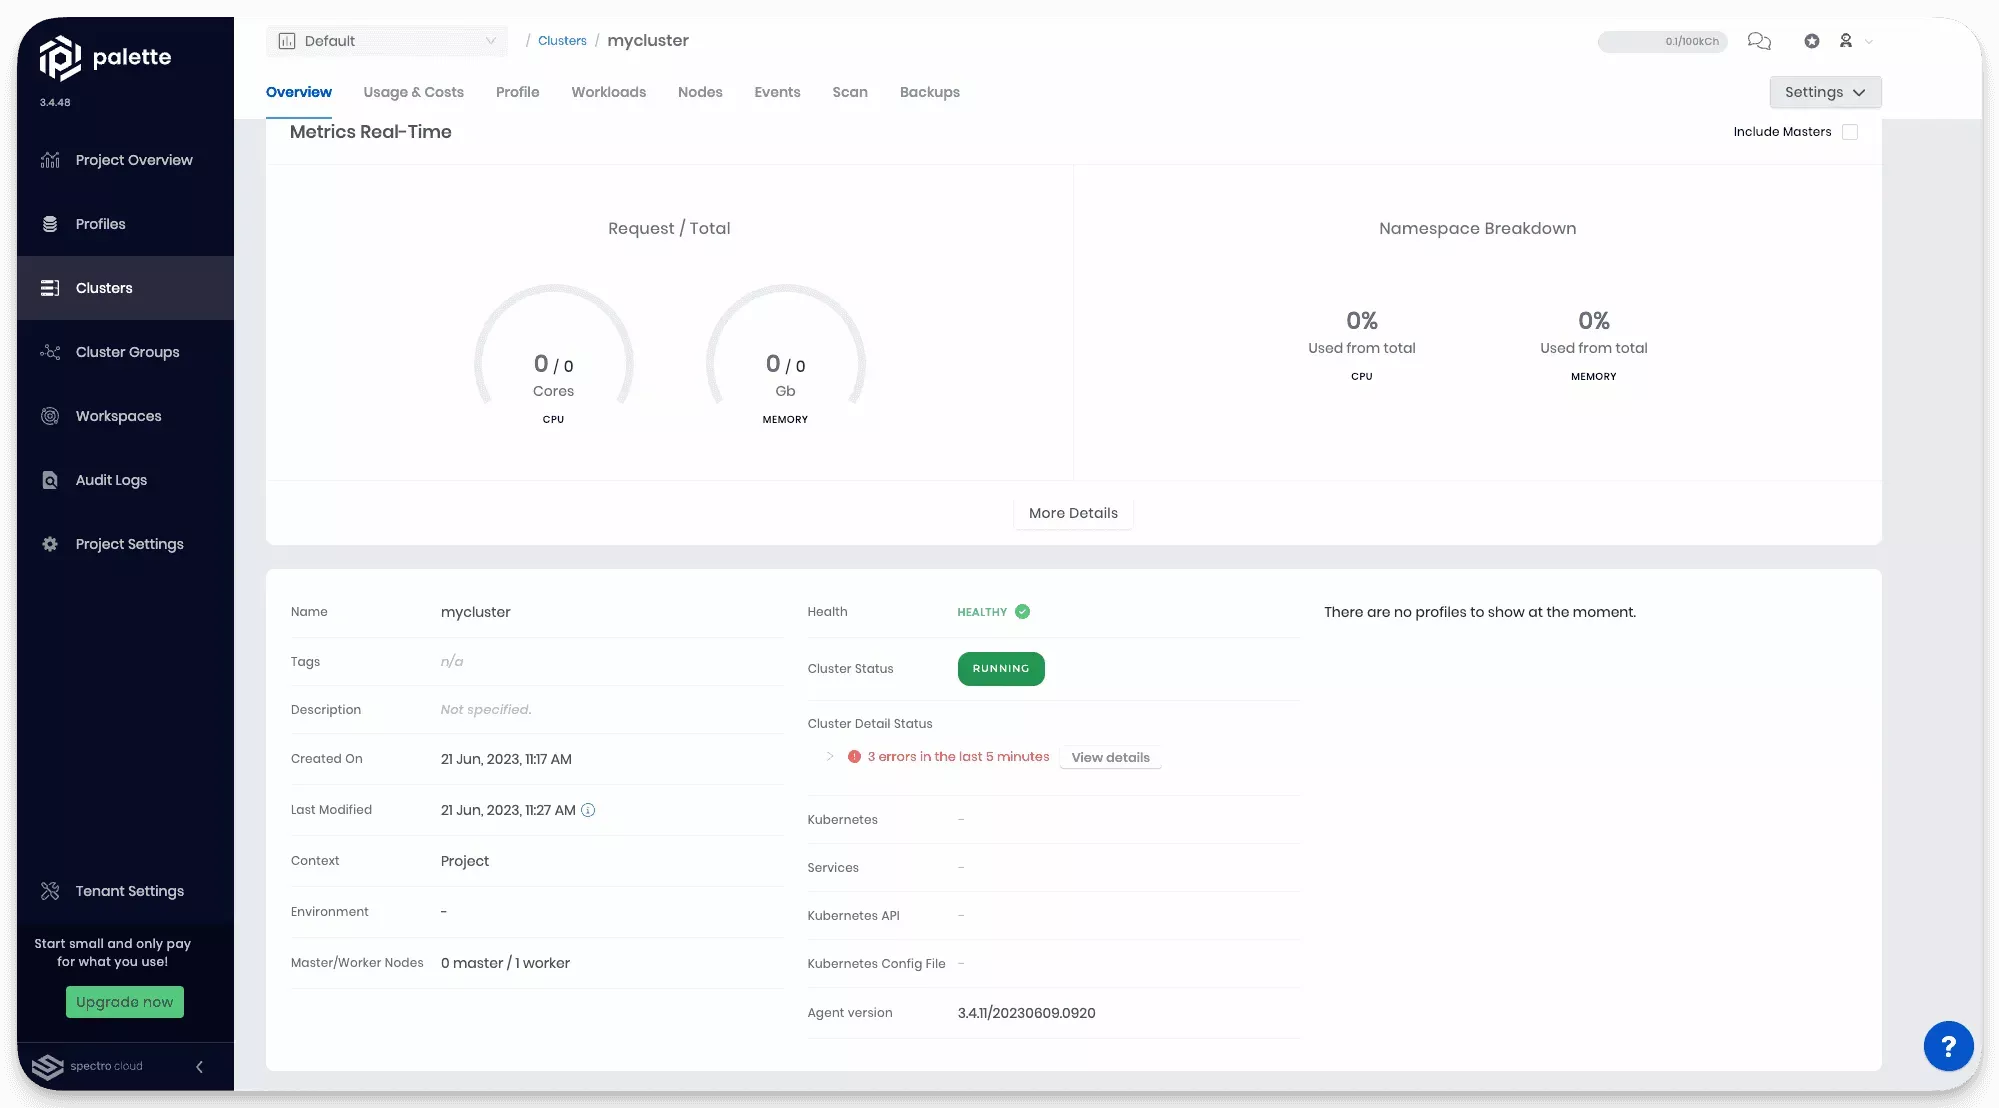Screen dimensions: 1999x1108
Task: Open the Backups tab
Action: tap(929, 92)
